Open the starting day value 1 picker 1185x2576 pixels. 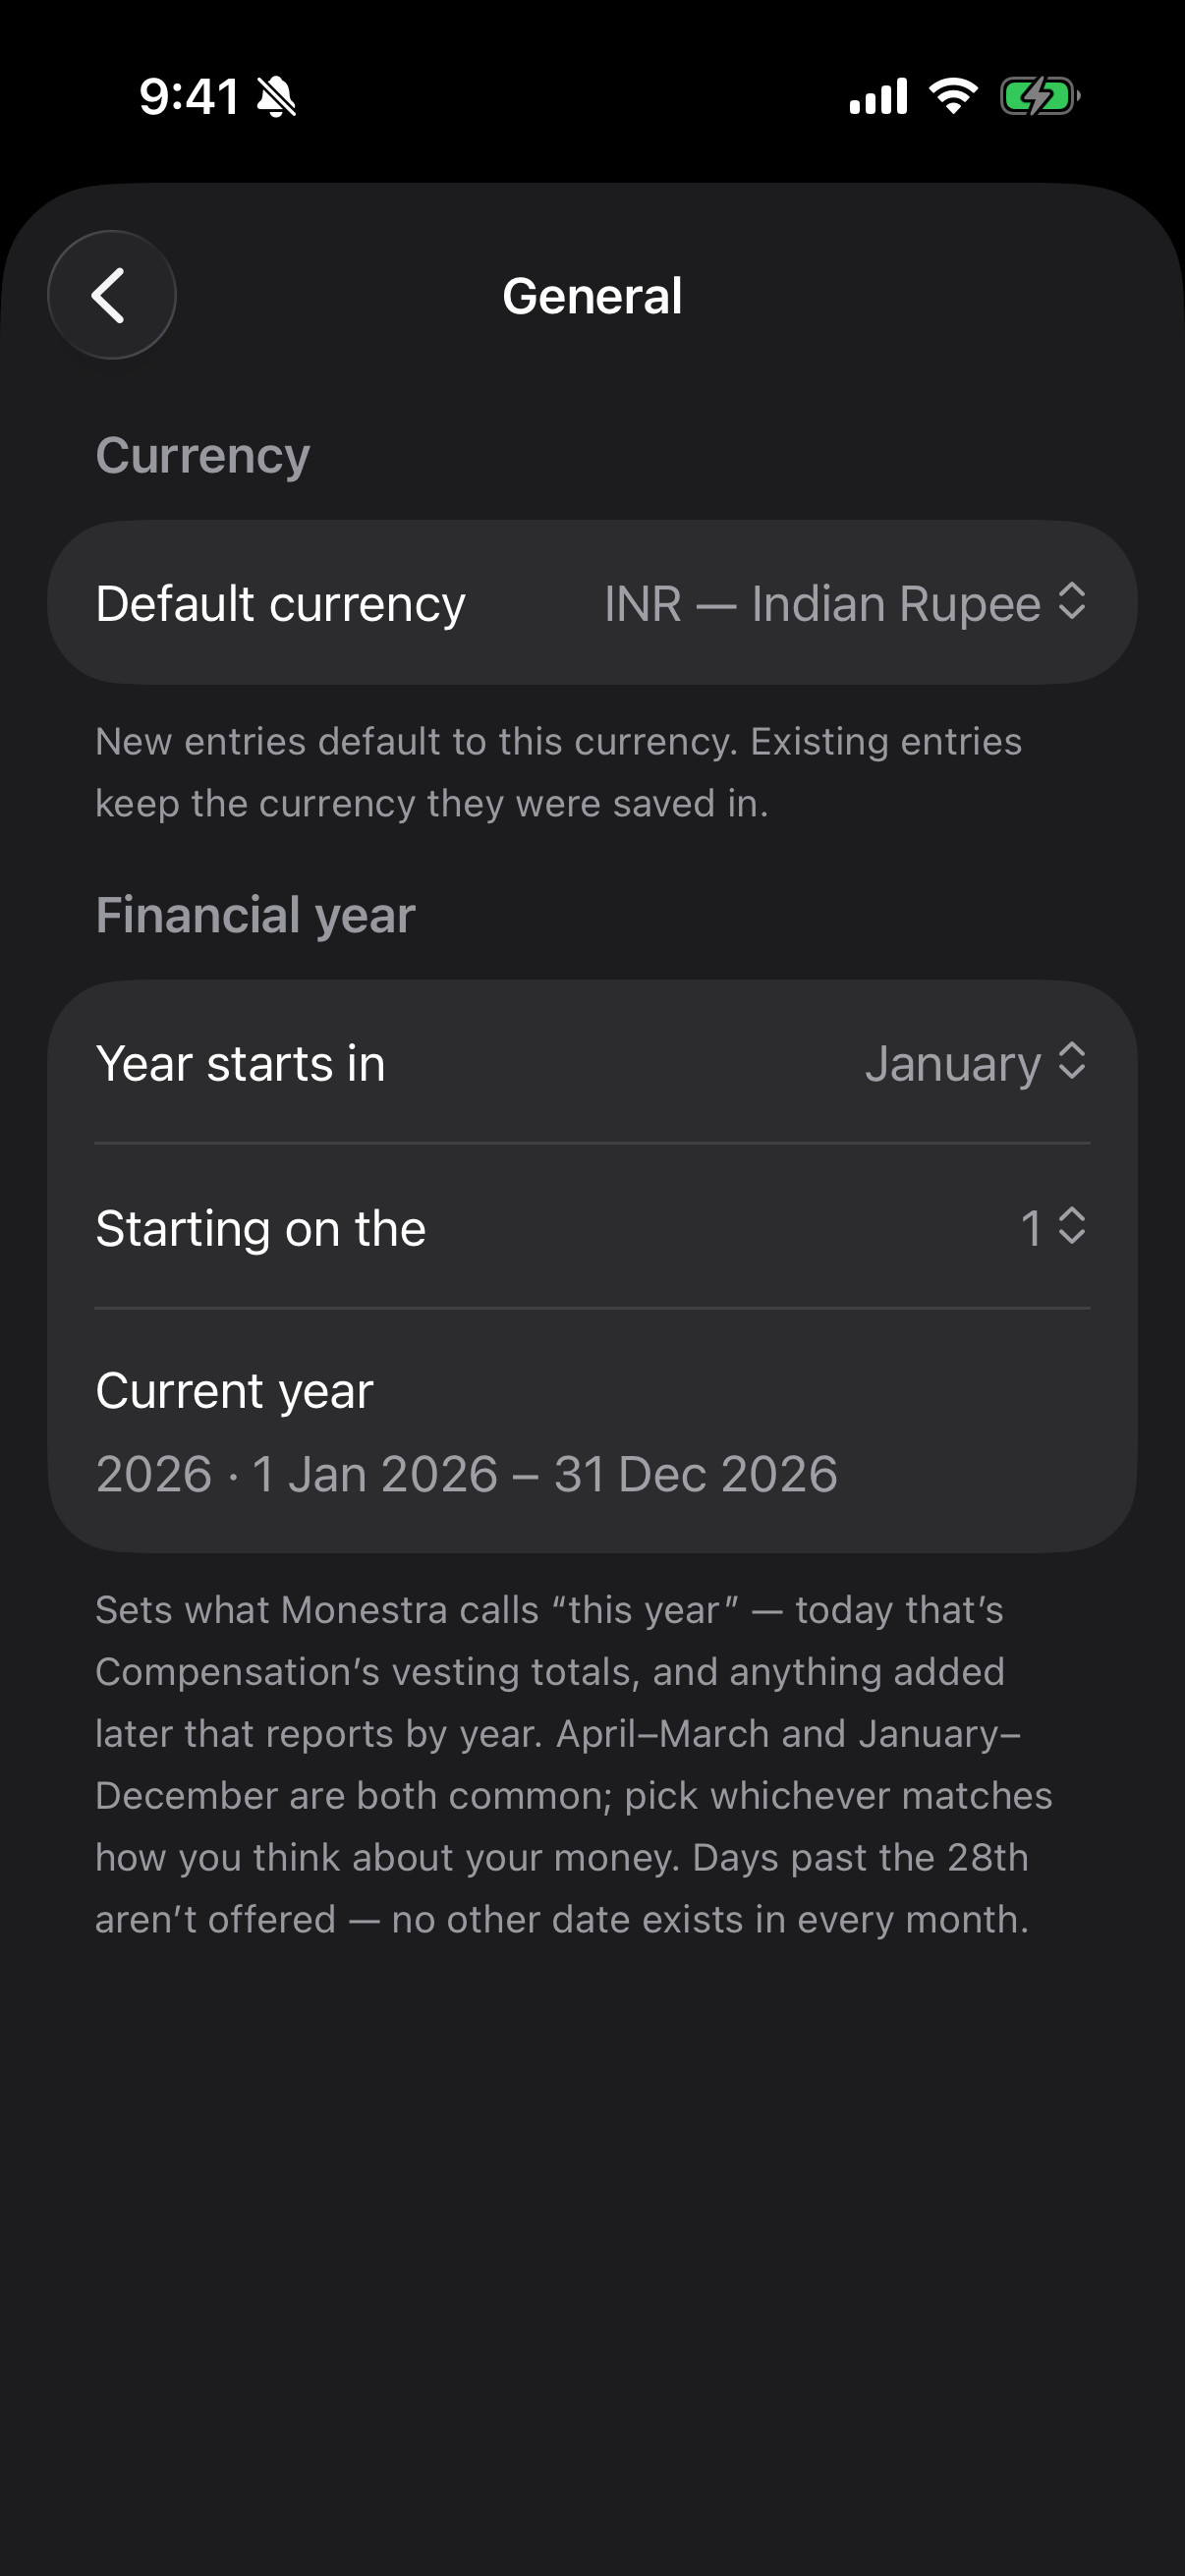1053,1228
